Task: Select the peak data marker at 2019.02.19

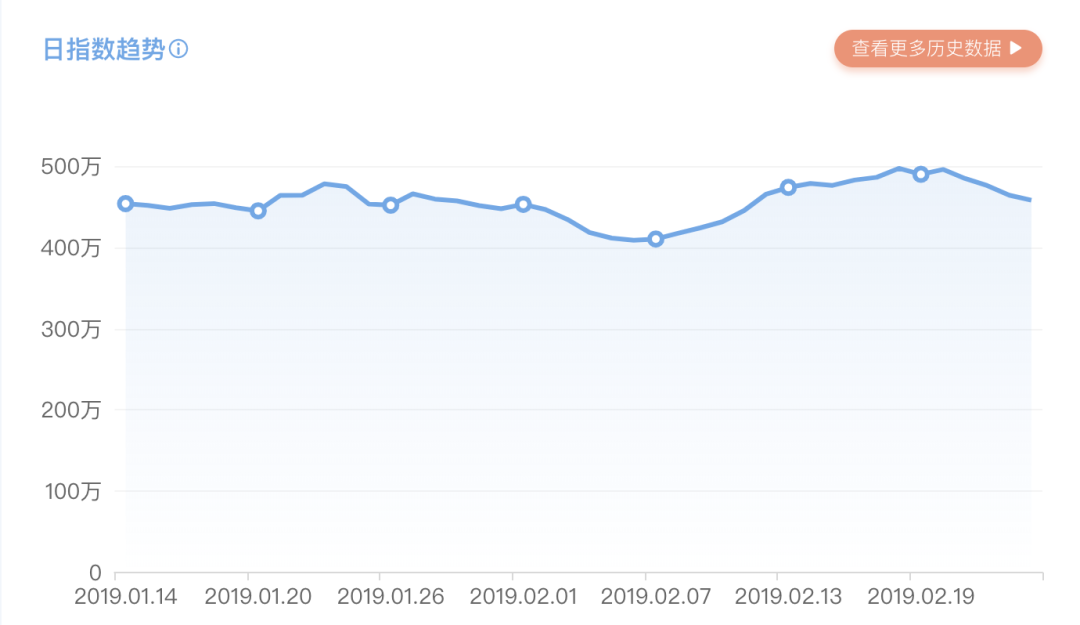Action: 921,174
